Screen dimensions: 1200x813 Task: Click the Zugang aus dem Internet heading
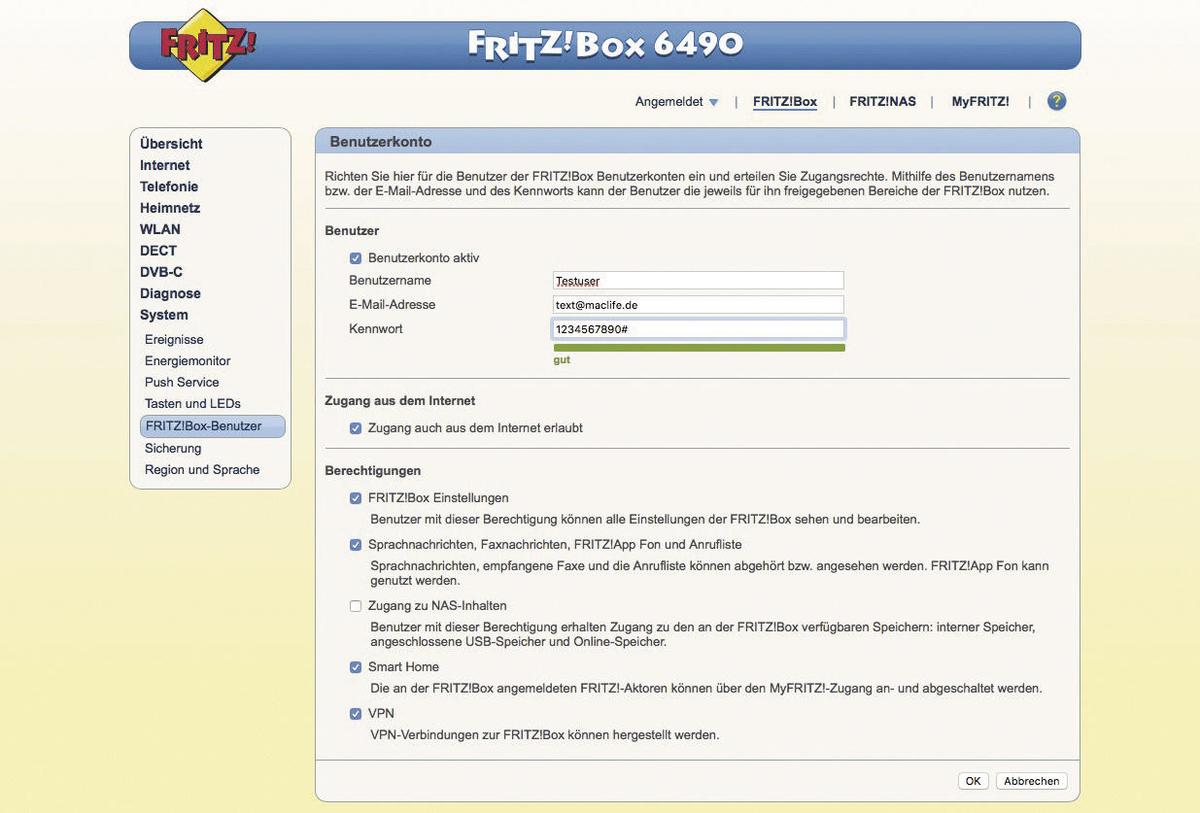tap(400, 401)
